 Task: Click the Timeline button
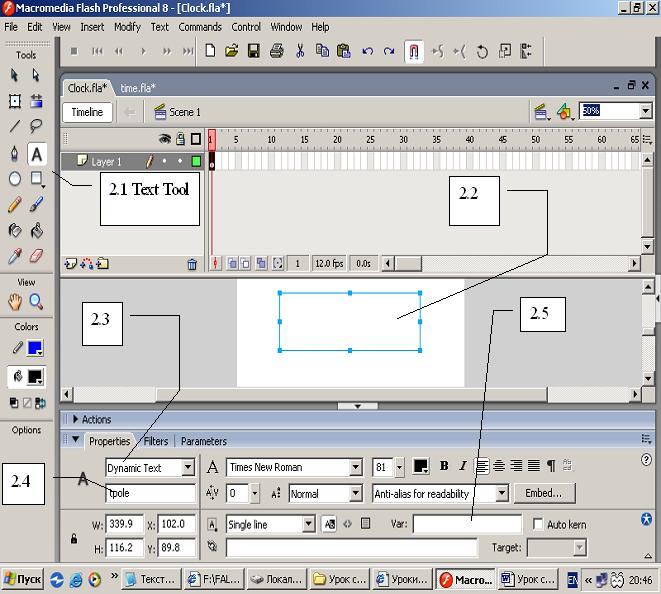coord(87,112)
